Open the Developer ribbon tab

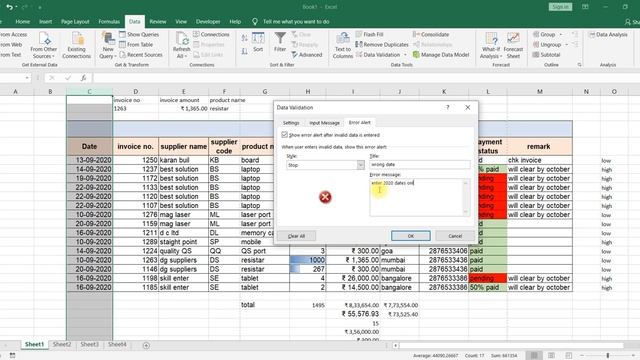[208, 22]
